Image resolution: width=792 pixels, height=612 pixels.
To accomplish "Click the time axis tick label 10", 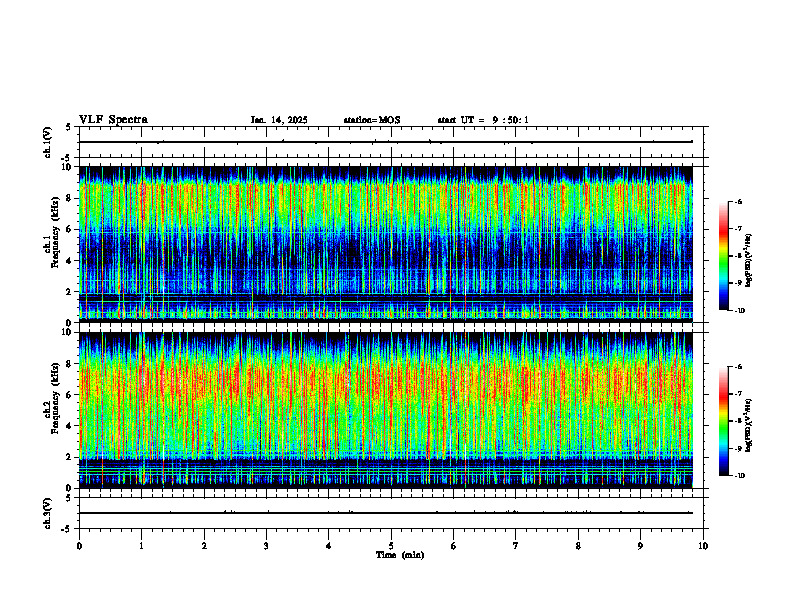I will coord(703,546).
